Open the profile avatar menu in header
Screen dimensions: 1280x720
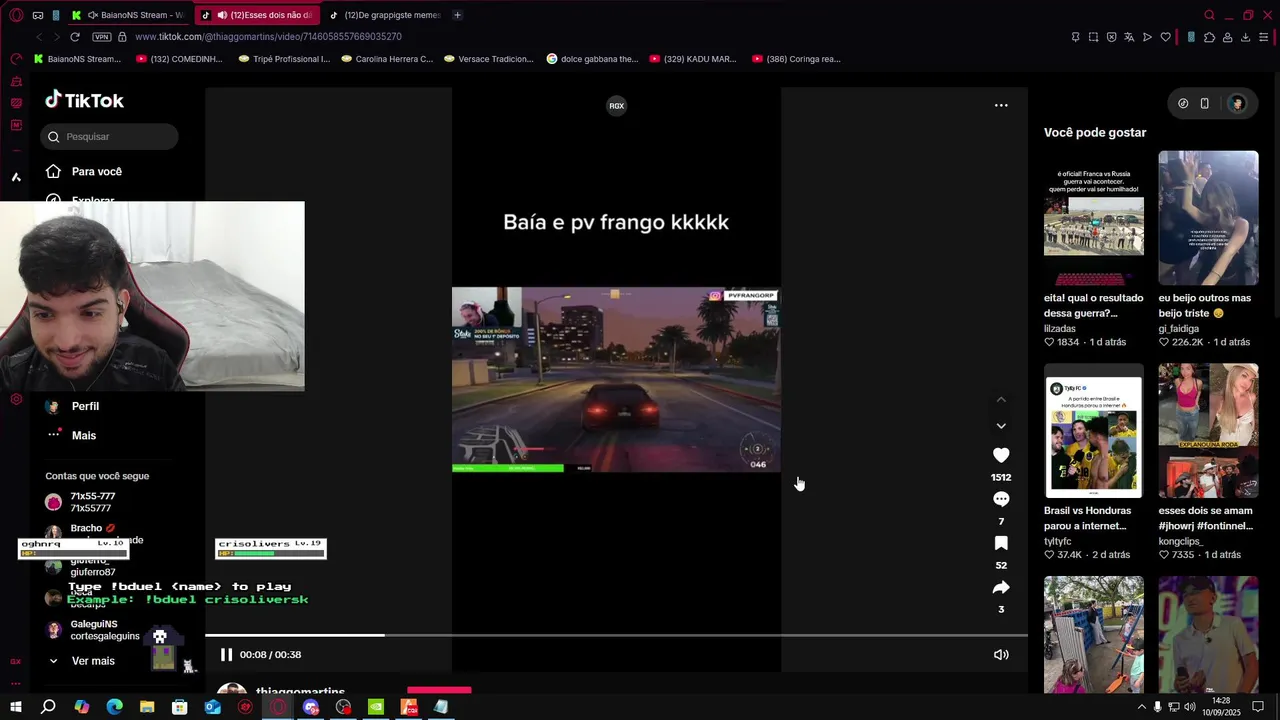[x=1237, y=104]
